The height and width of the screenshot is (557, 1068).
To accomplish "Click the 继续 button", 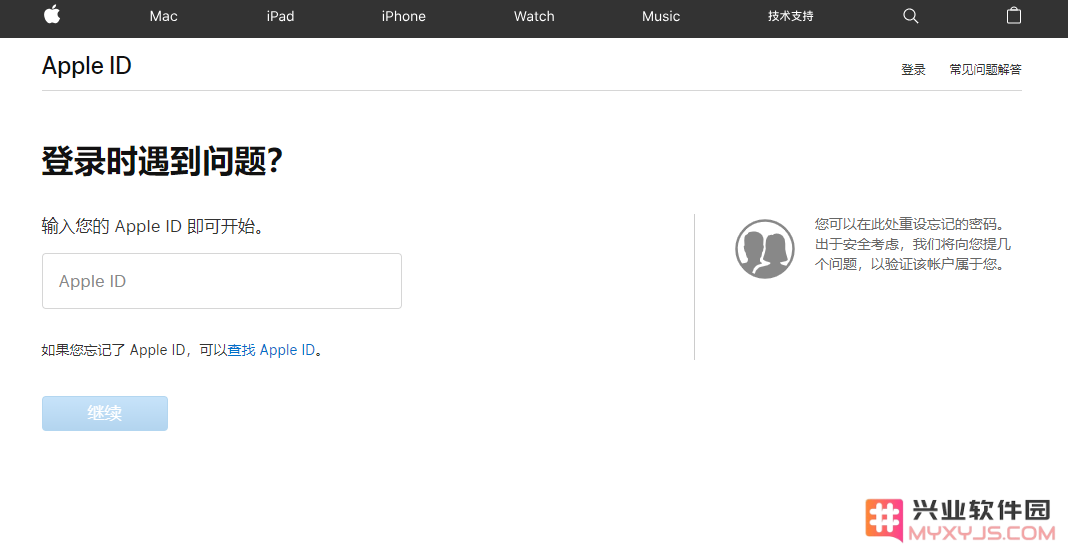I will pos(105,413).
